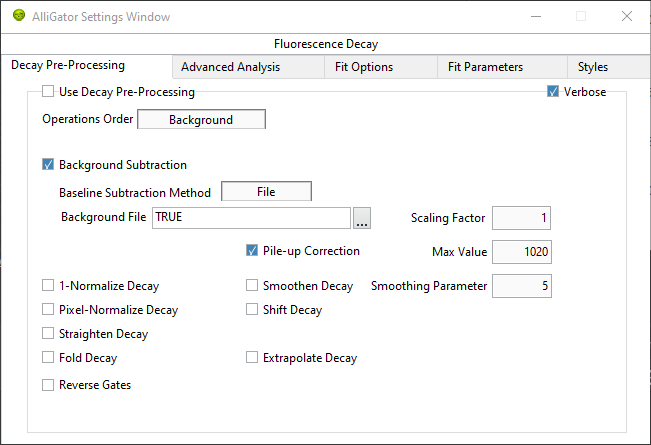Screen dimensions: 651x445
Task: Edit the Scaling Factor value
Action: 521,218
